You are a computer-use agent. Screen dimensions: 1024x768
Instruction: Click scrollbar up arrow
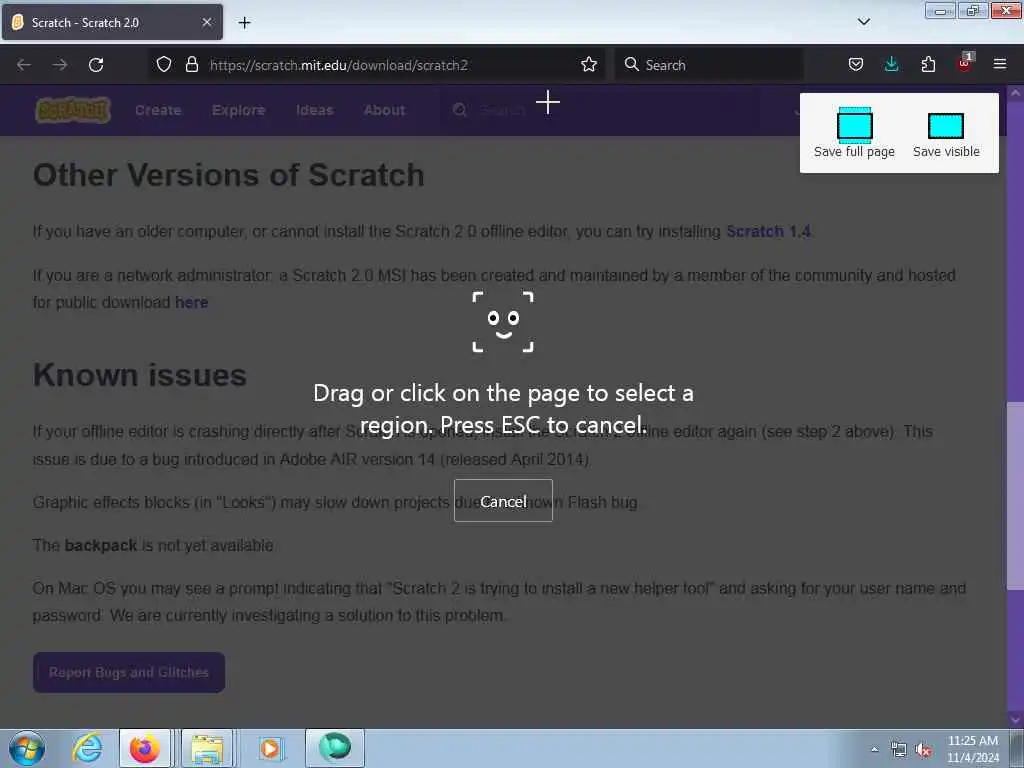pos(1015,93)
